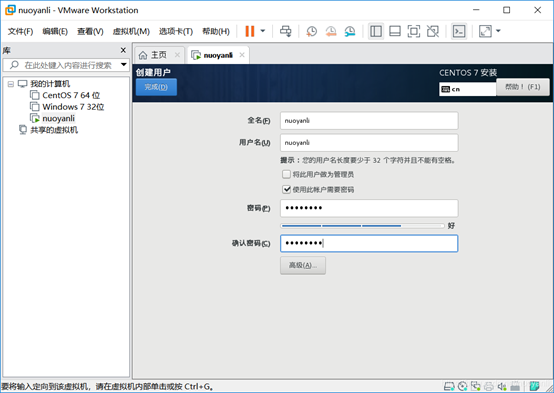This screenshot has height=393, width=554.
Task: Open the 虚拟机(M) menu
Action: [131, 31]
